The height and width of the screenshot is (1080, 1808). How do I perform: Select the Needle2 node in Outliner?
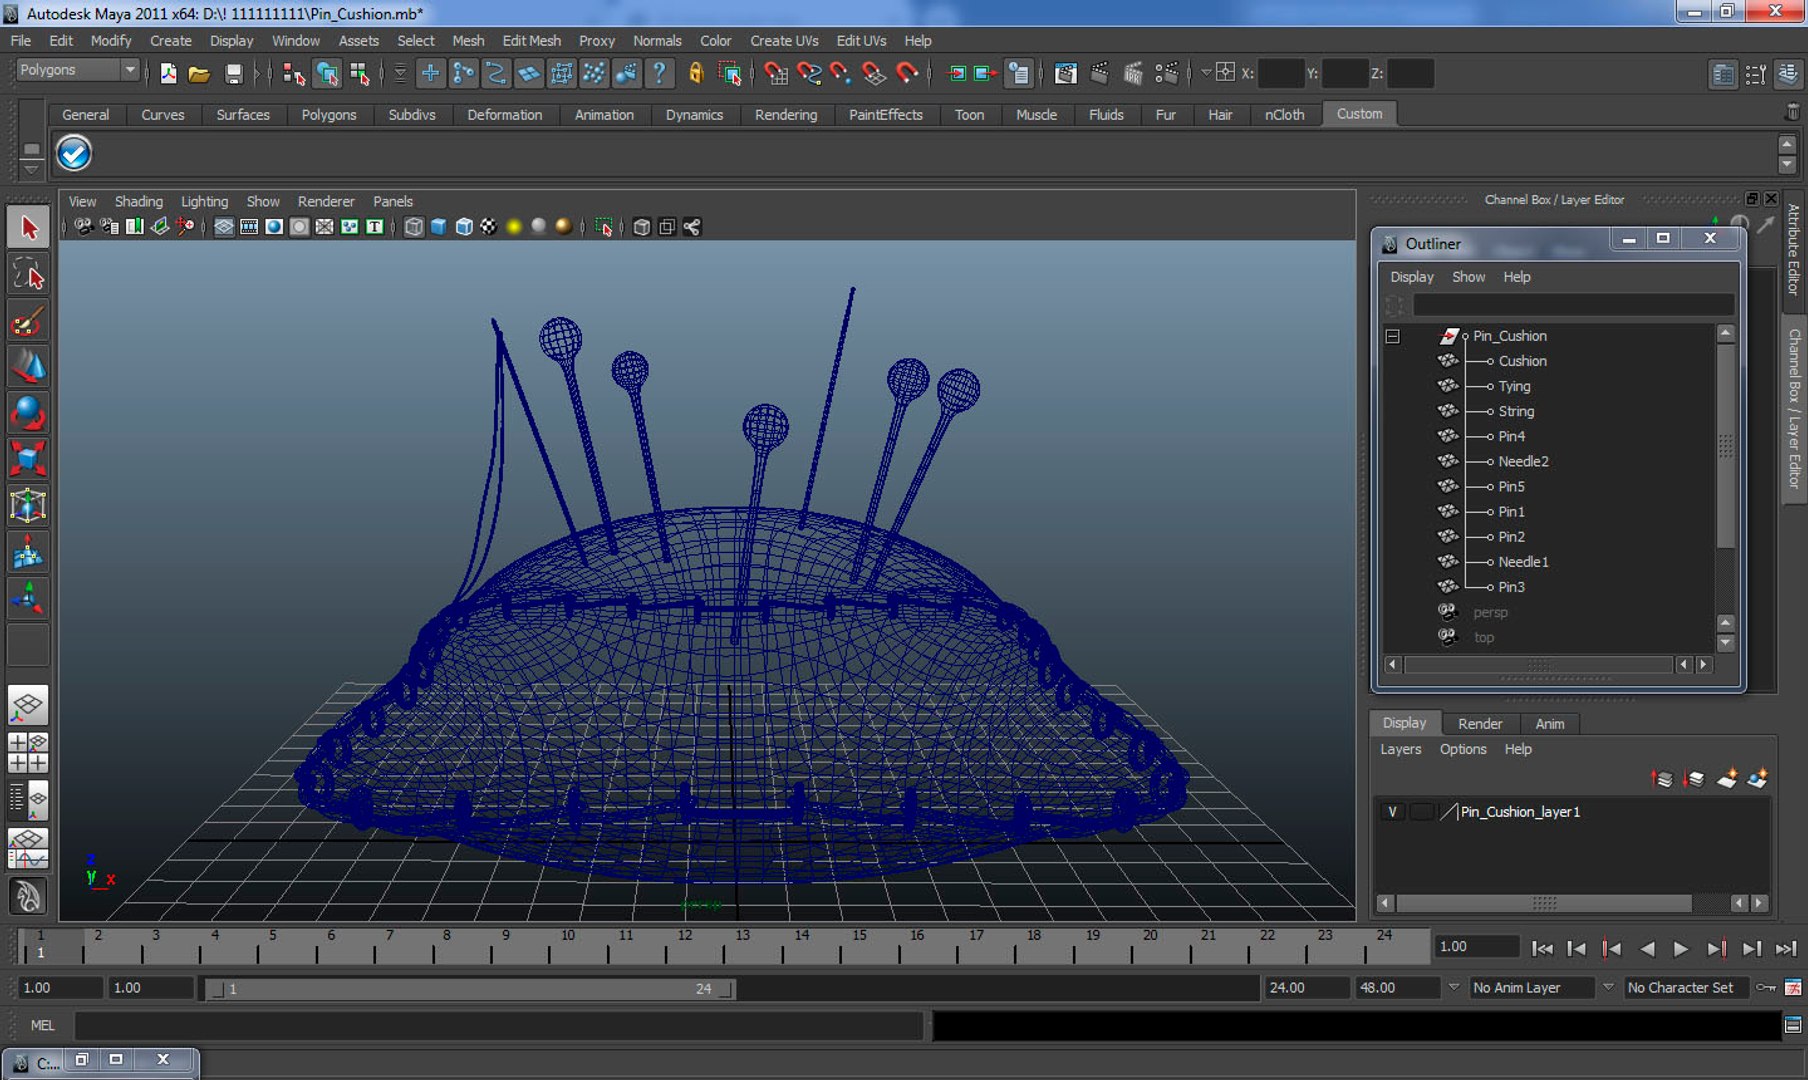pyautogui.click(x=1523, y=462)
